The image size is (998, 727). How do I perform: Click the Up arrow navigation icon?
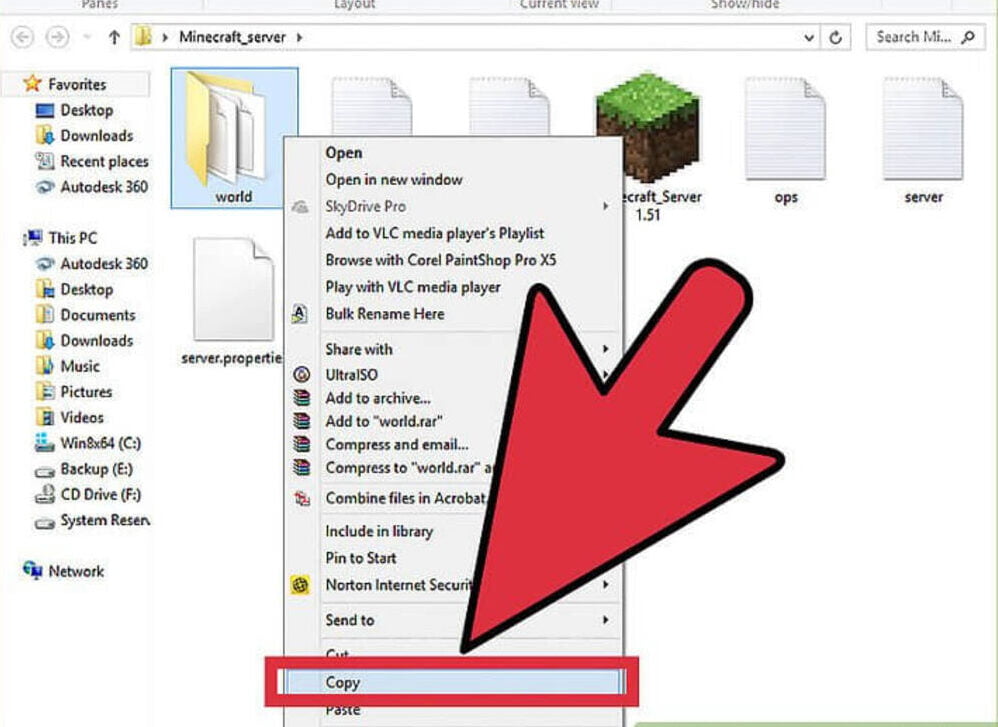click(114, 37)
